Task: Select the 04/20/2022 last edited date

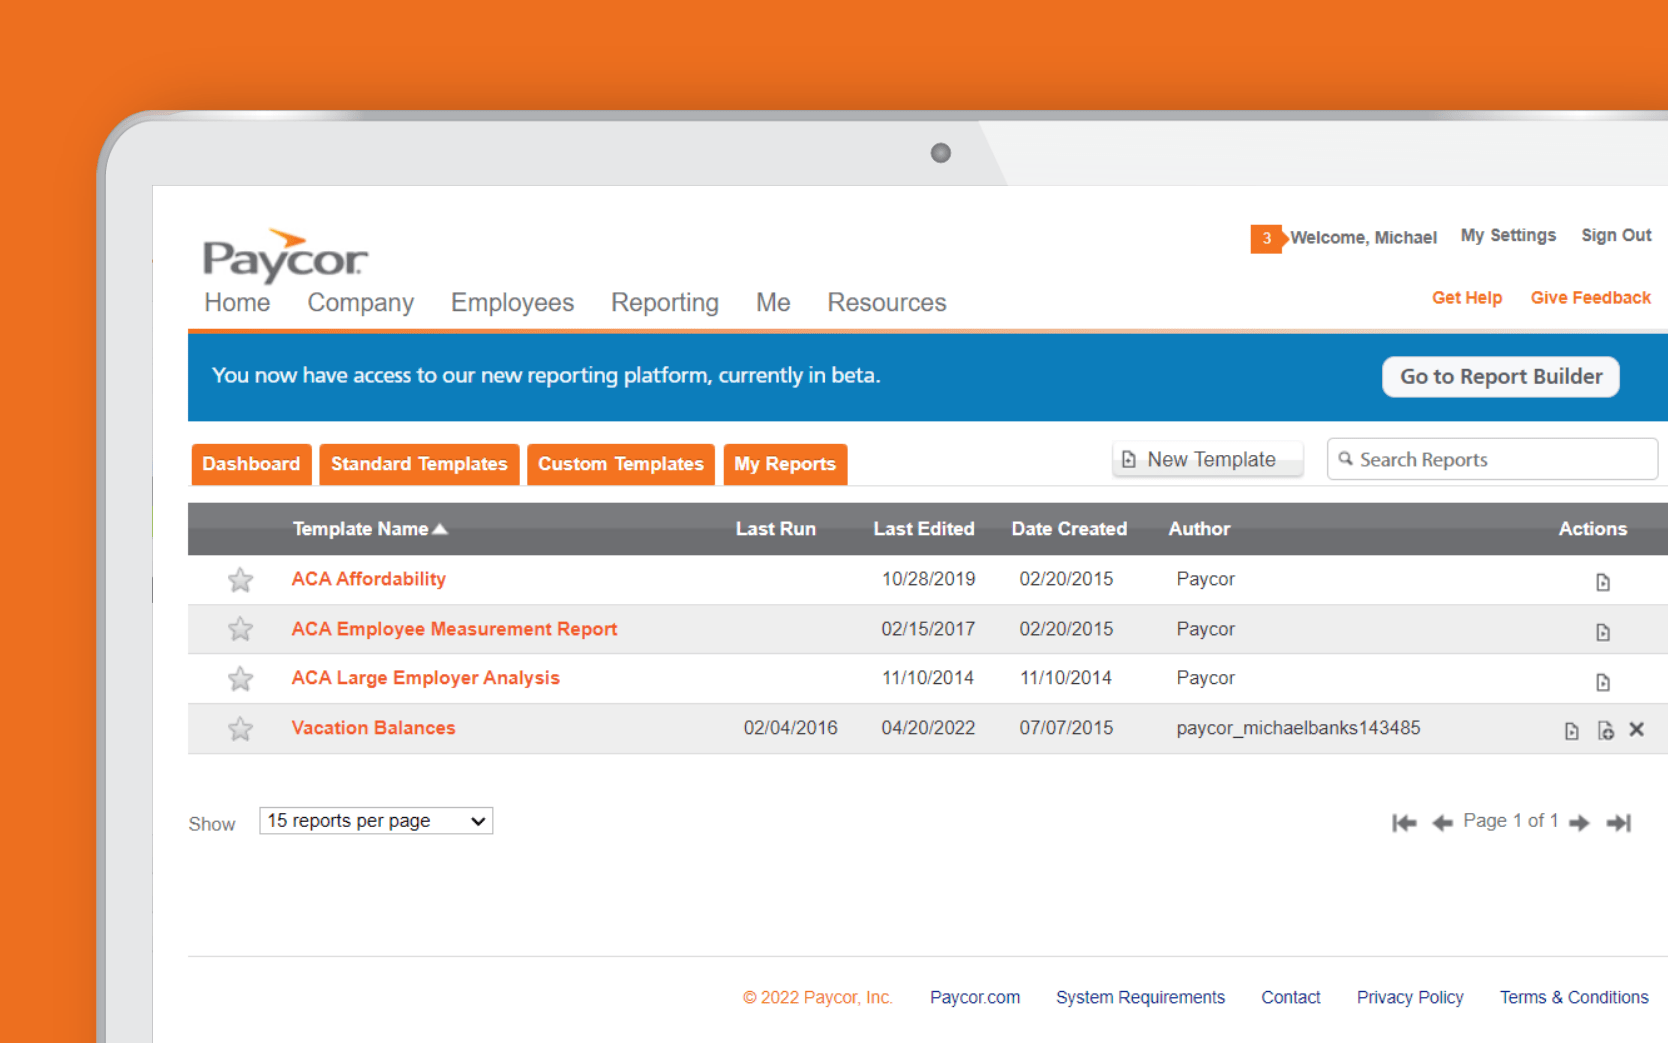Action: 928,728
